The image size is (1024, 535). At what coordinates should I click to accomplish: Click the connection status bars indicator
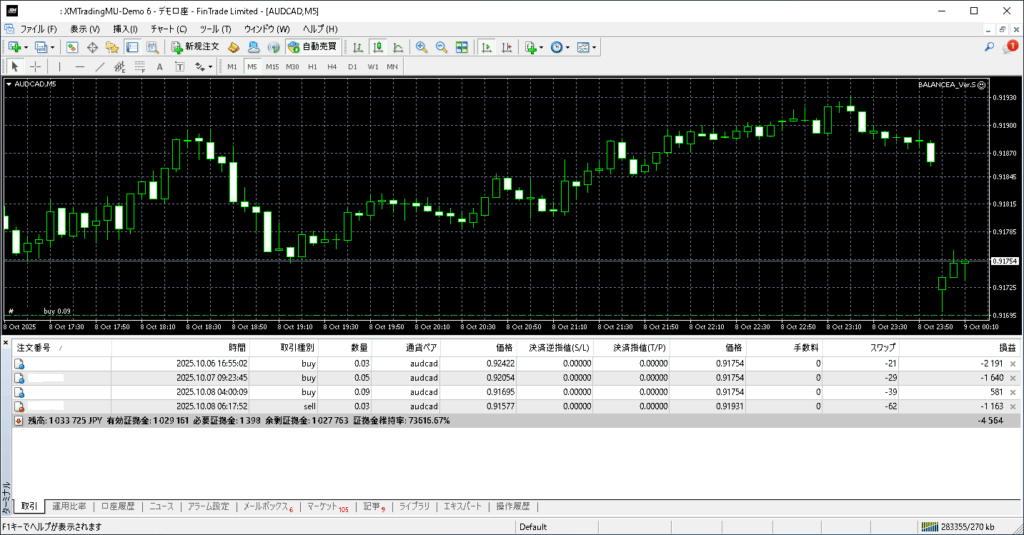coord(930,527)
